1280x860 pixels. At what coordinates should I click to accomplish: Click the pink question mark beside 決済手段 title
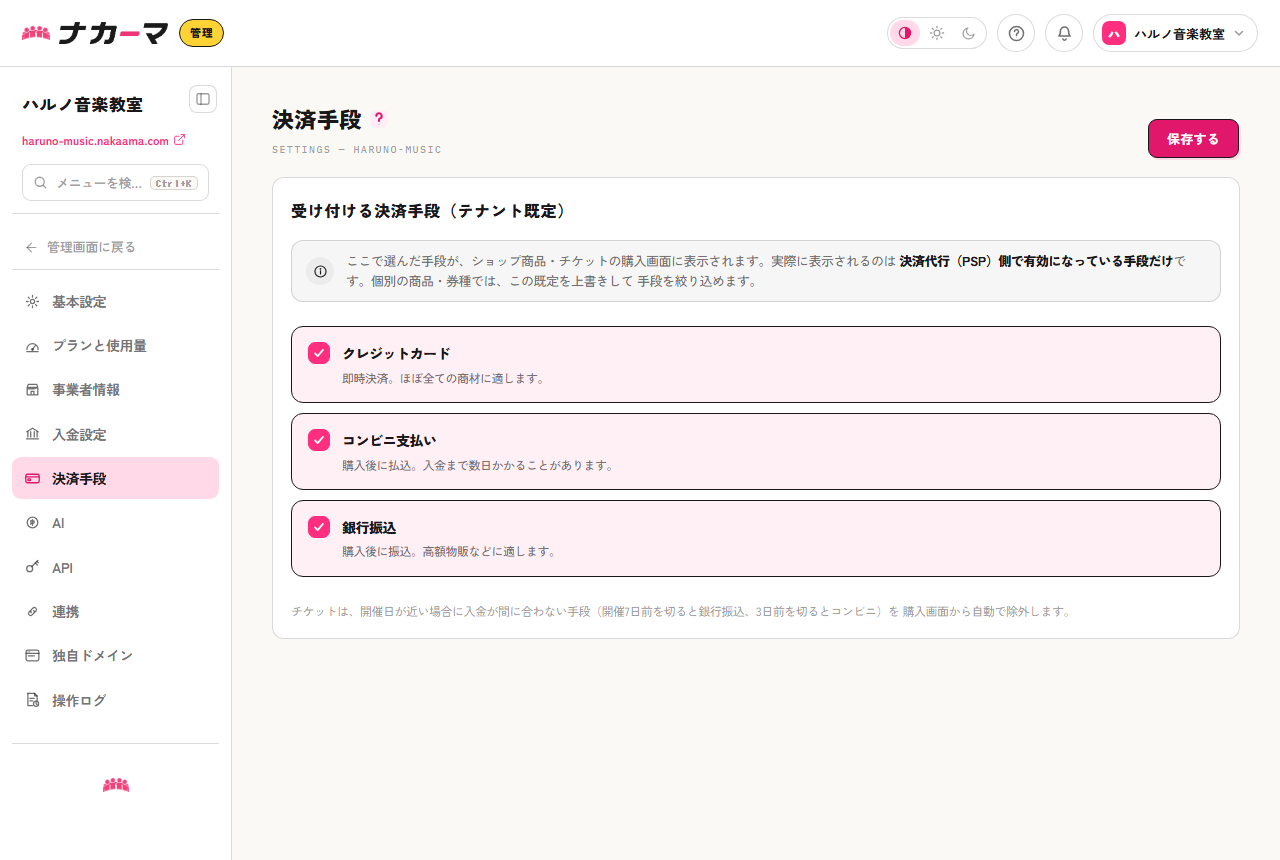(x=378, y=118)
